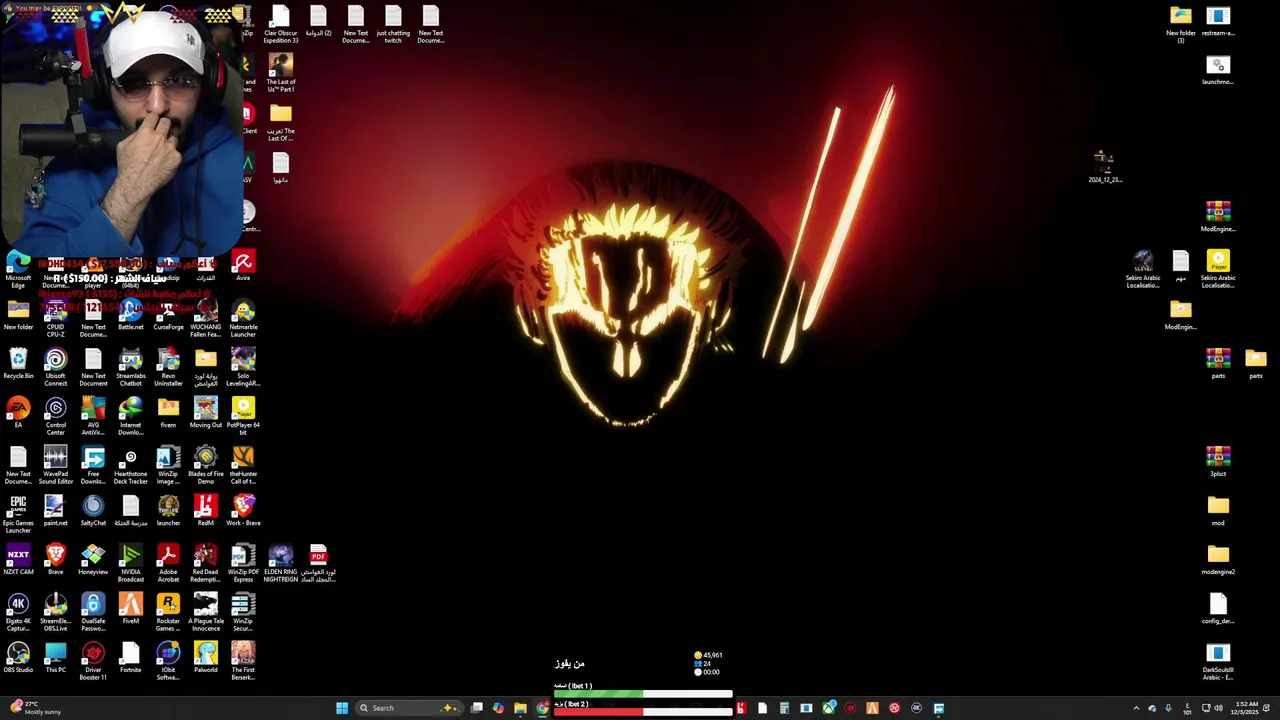This screenshot has width=1280, height=720.
Task: Open DualSafe Password Manager icon
Action: (93, 612)
